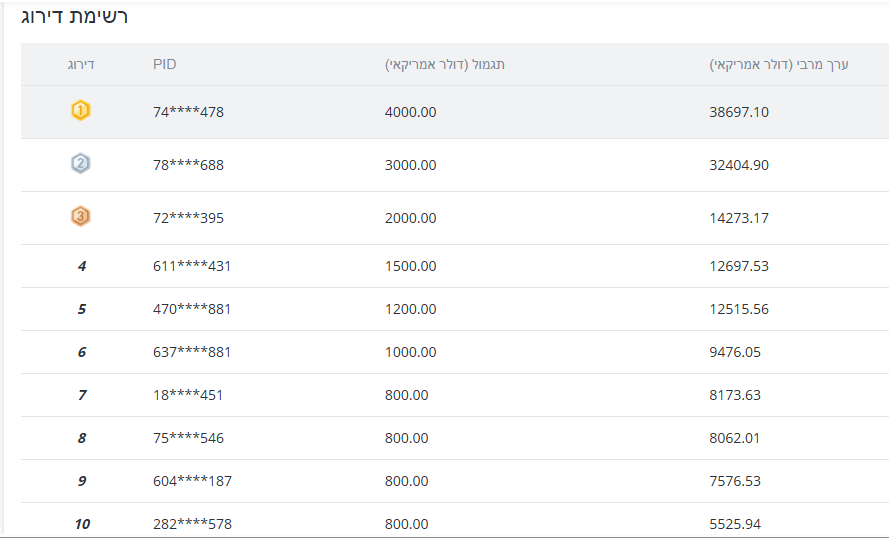Select PID 74****478 in the first row
The height and width of the screenshot is (538, 889).
coord(188,112)
